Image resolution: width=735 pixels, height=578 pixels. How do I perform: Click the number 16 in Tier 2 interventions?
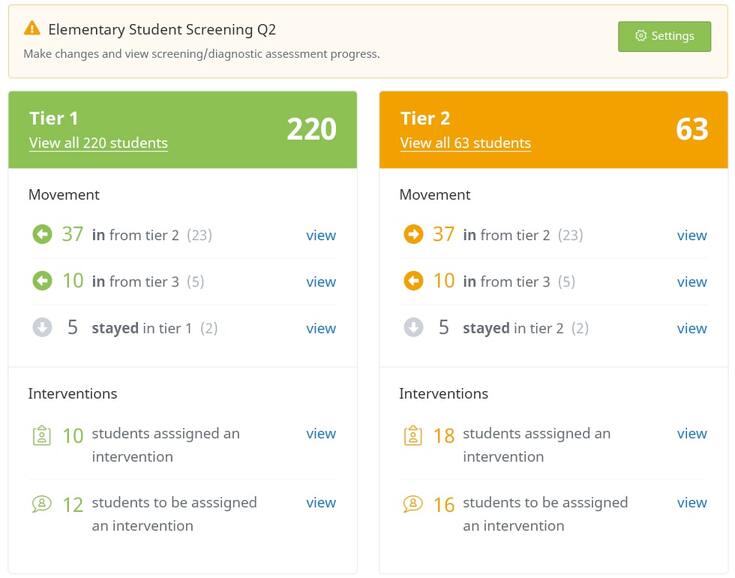(443, 505)
